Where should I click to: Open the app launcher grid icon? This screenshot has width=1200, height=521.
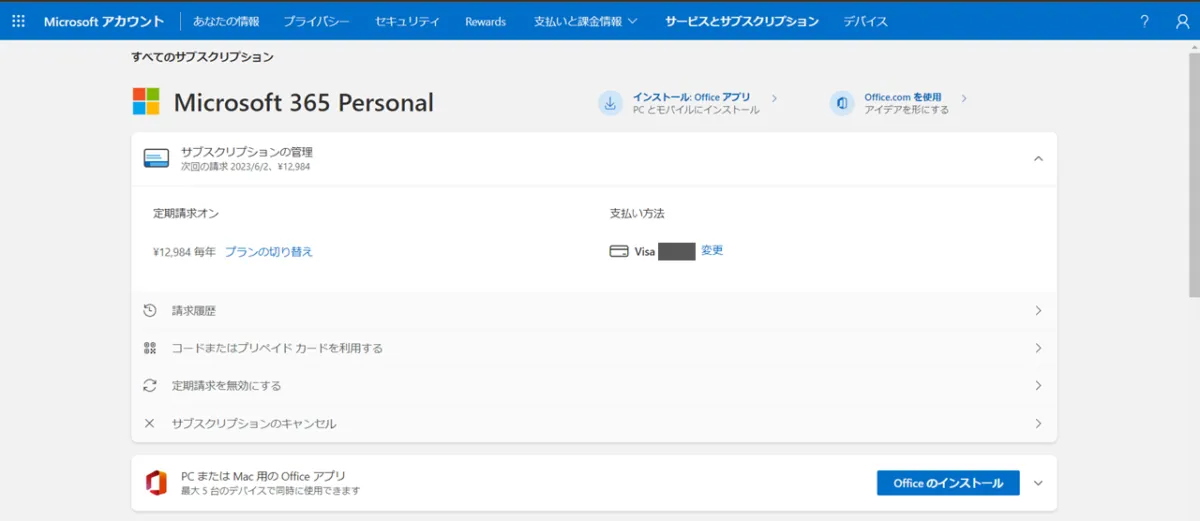pos(18,21)
